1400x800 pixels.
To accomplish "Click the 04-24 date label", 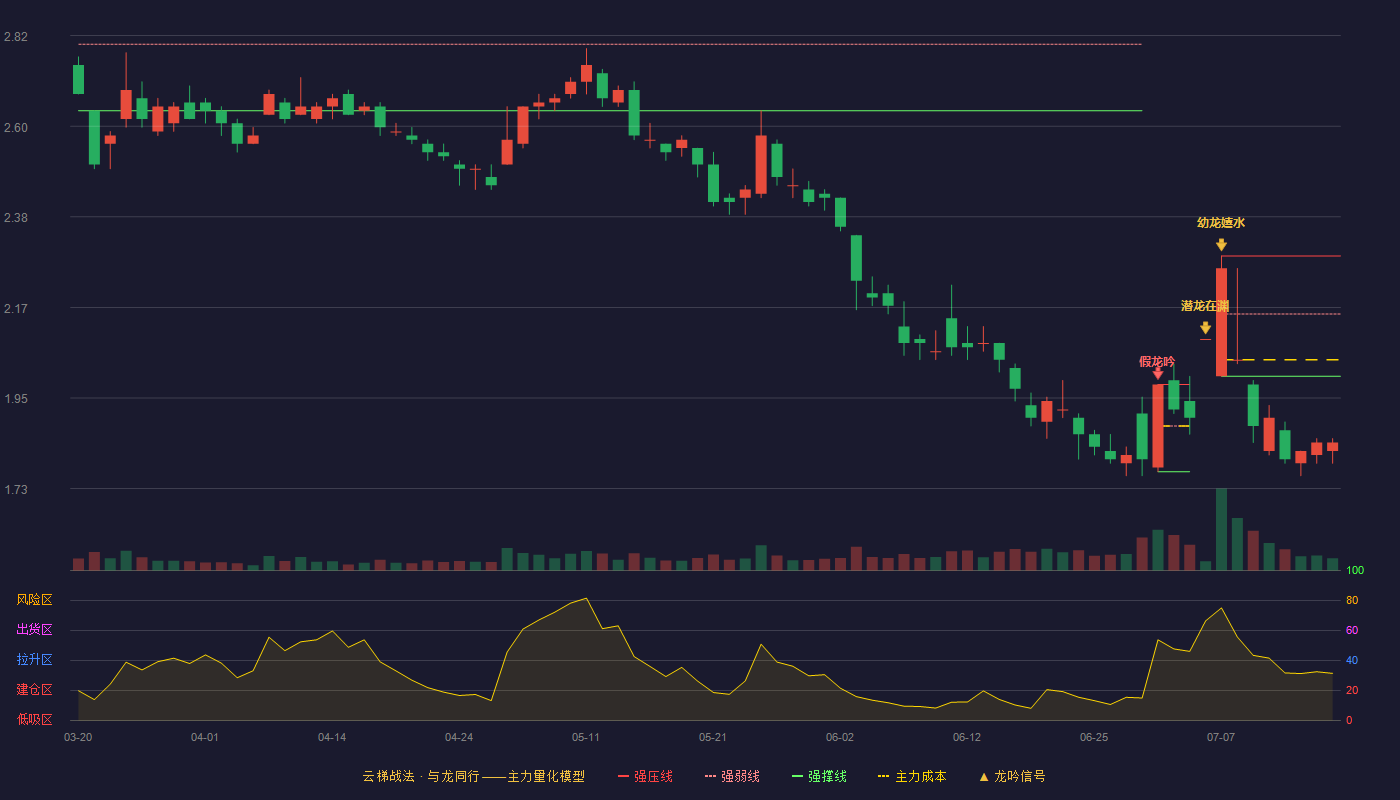I will click(459, 737).
